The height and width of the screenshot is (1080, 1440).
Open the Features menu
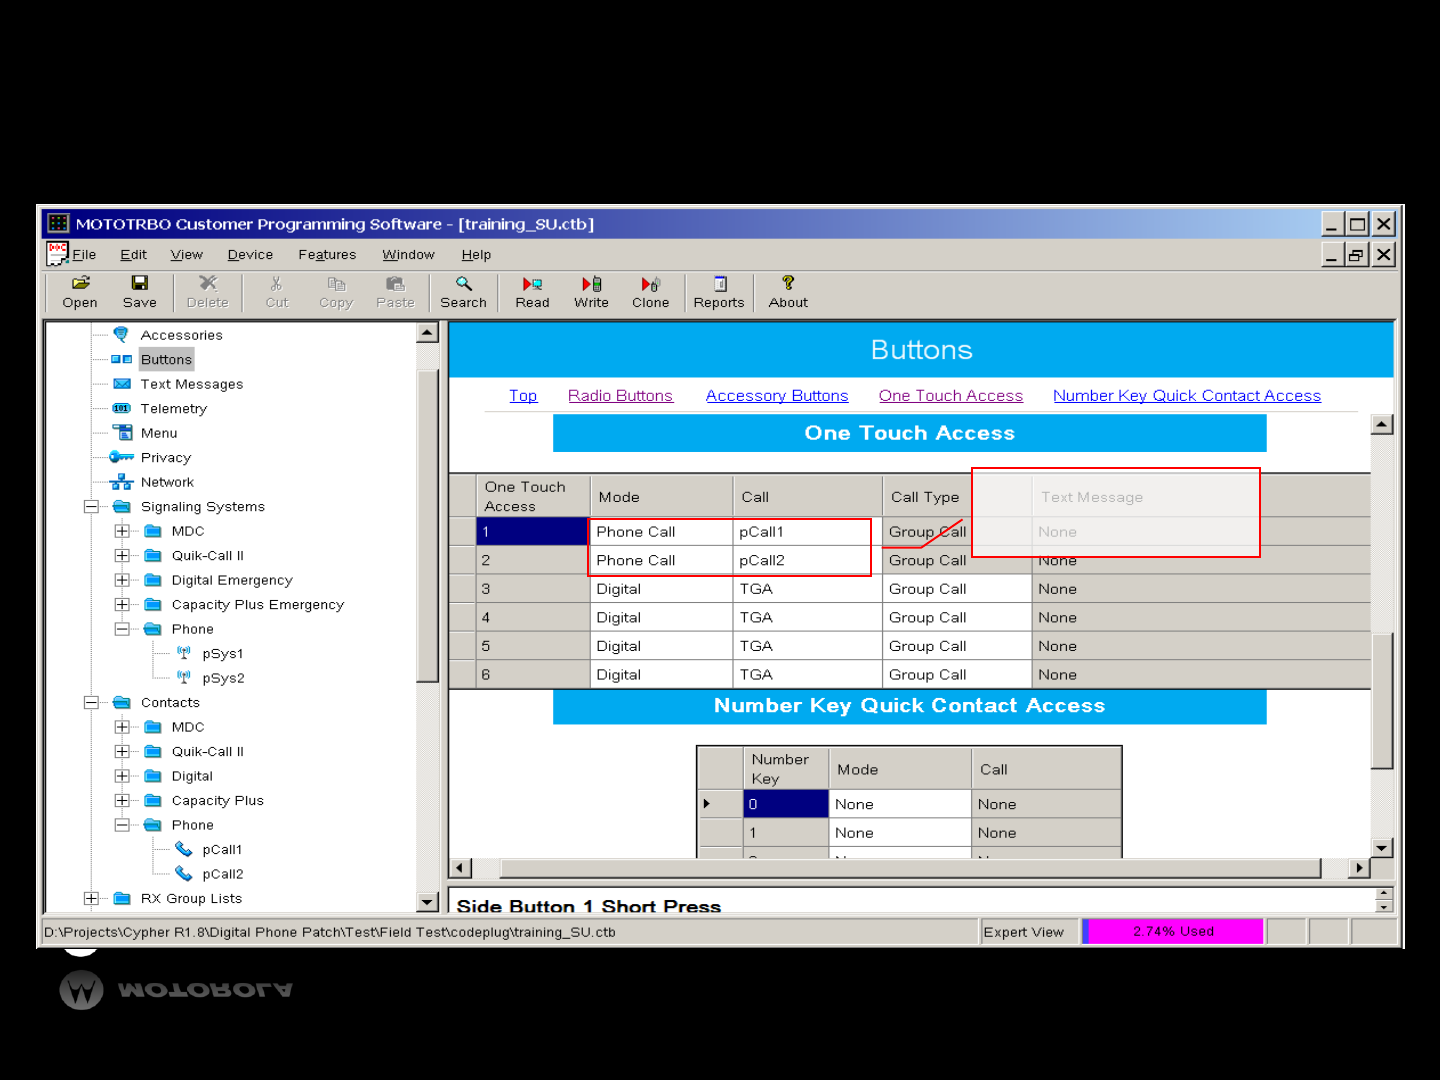coord(327,254)
